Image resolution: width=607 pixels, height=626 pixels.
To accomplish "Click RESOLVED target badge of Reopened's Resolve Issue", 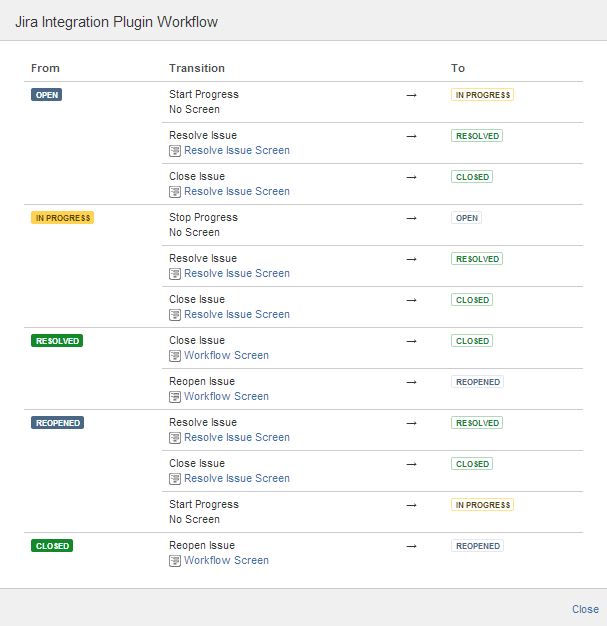I will pos(477,423).
